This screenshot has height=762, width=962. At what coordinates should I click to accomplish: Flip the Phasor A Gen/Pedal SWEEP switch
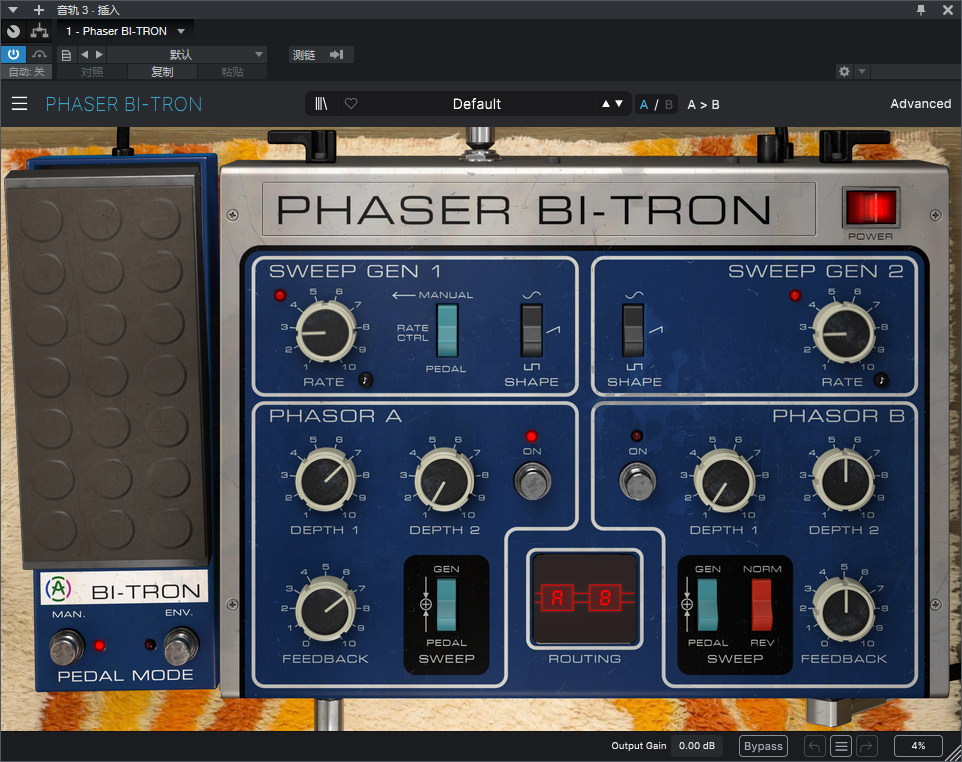[447, 605]
